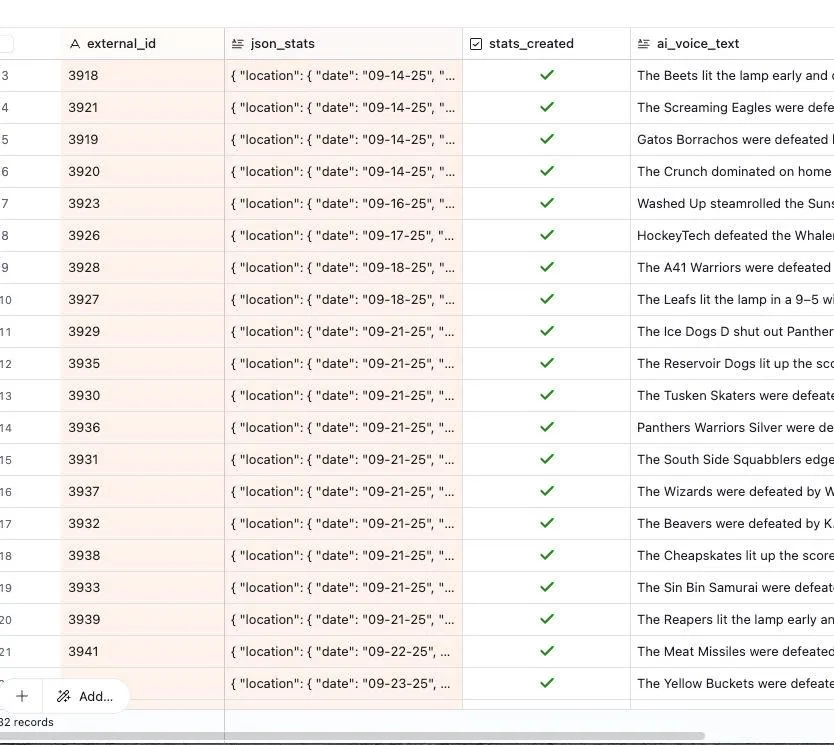Select external_id cell 3932
The width and height of the screenshot is (834, 745).
[x=143, y=524]
